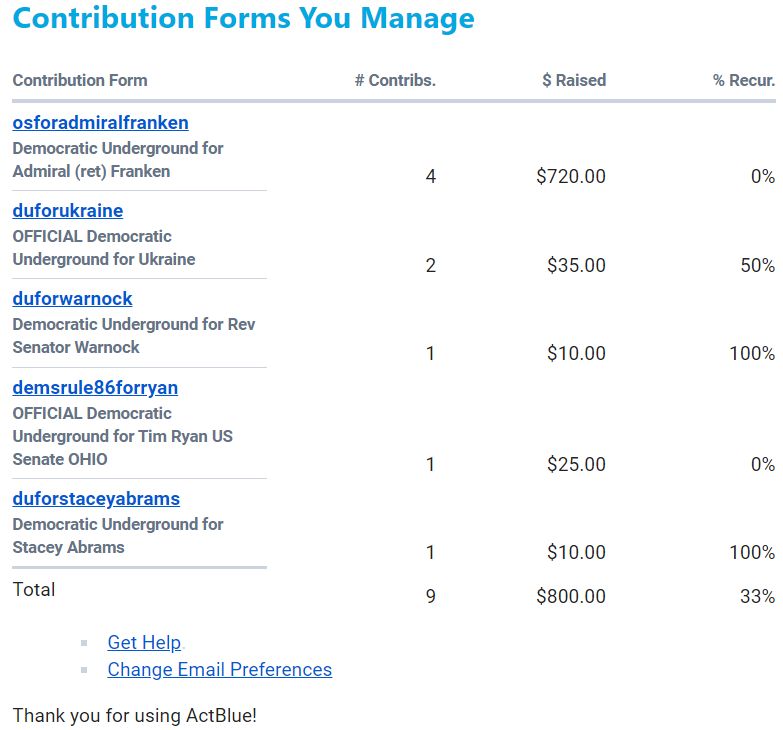Click the # Contribs. column header
783x730 pixels.
[395, 80]
